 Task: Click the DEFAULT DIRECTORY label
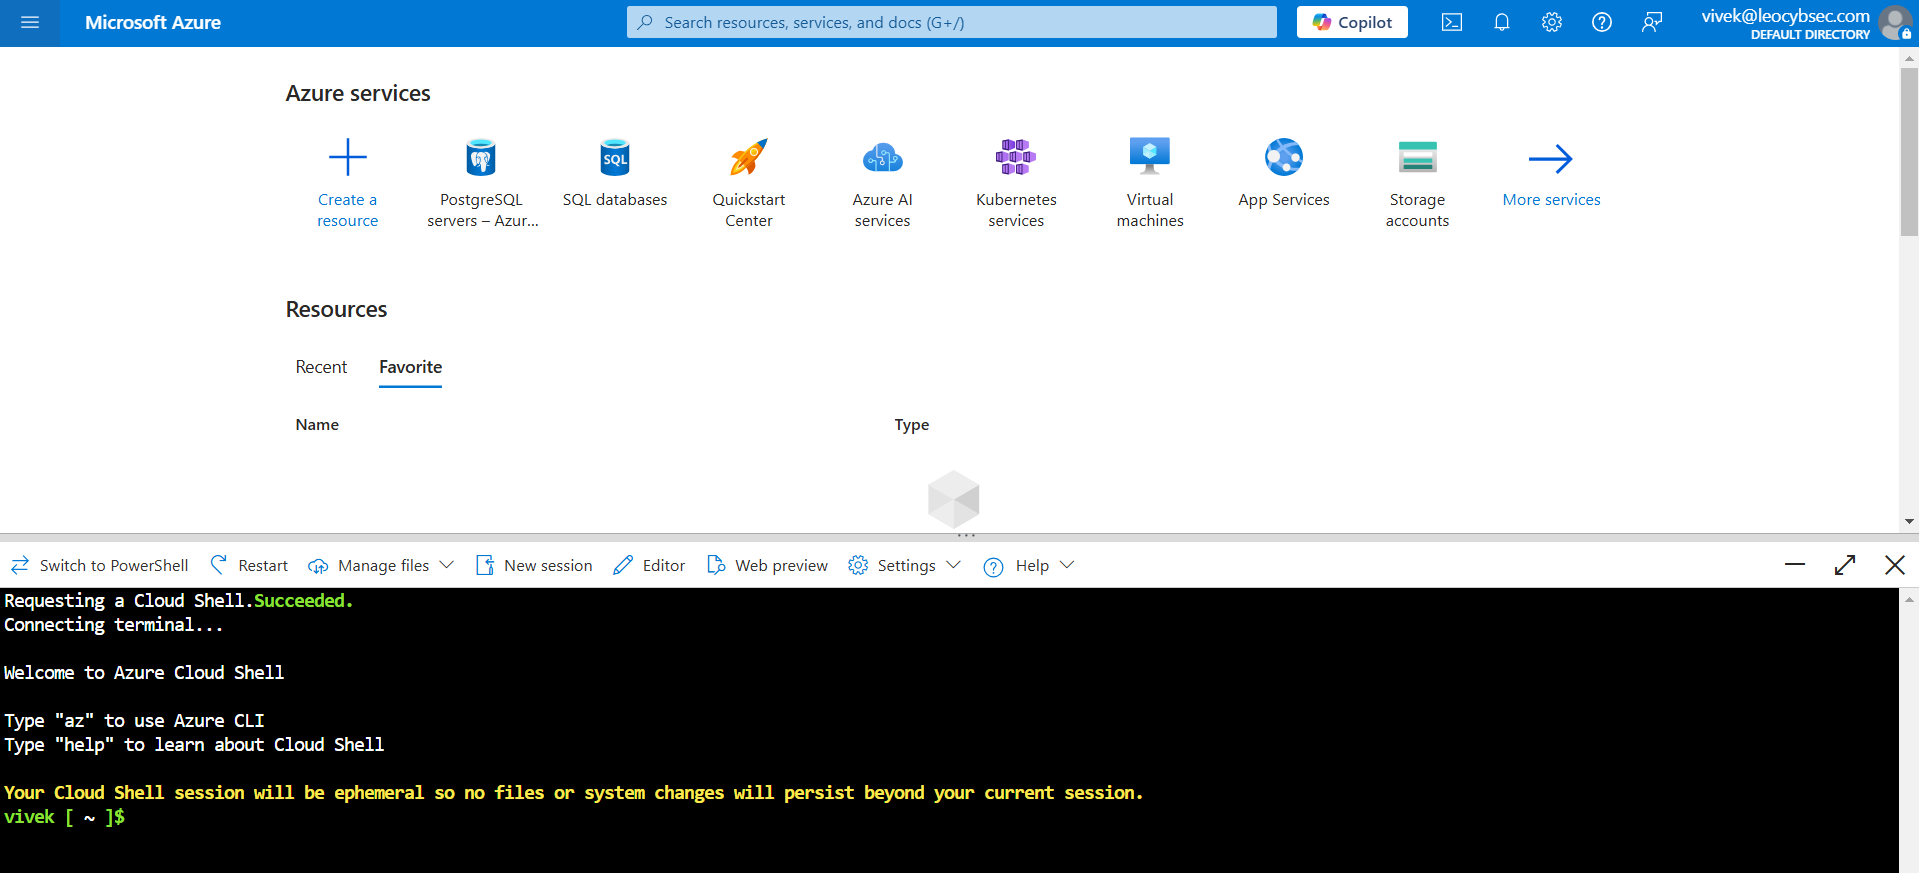click(1810, 35)
